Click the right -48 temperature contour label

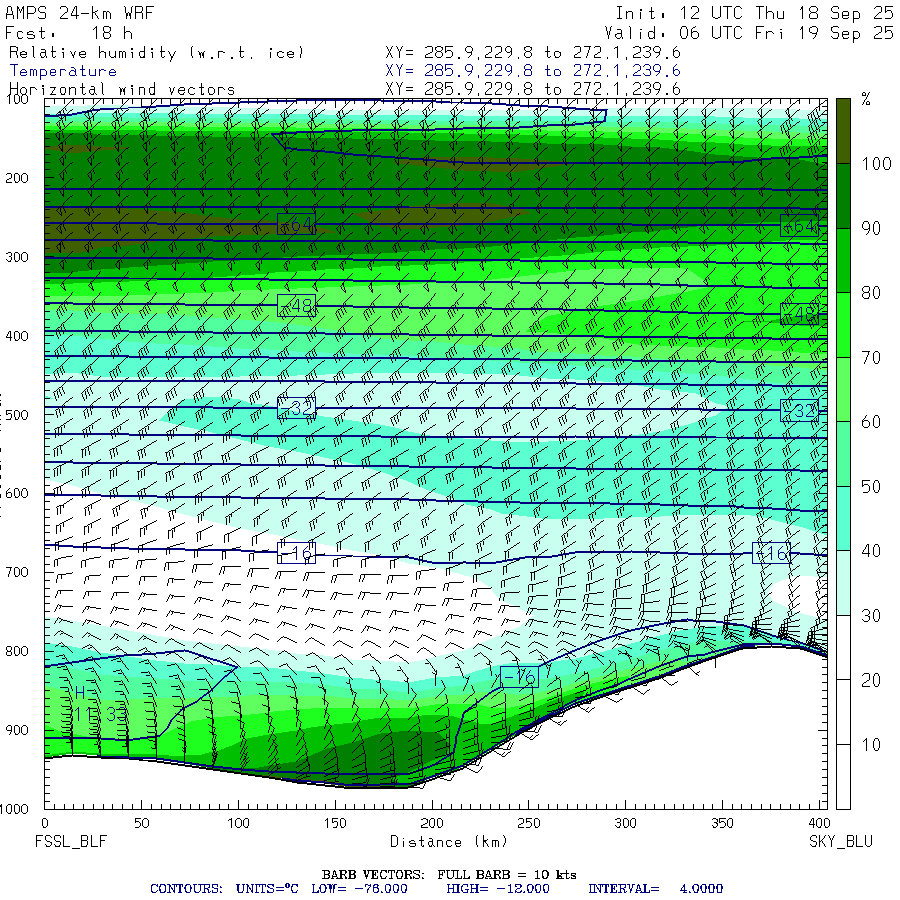pos(800,314)
